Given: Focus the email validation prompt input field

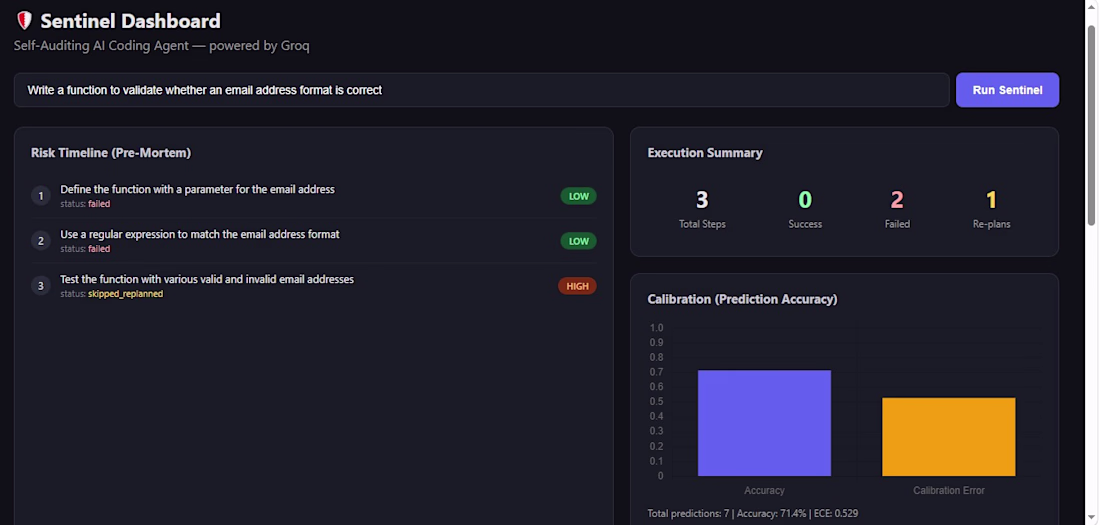Looking at the screenshot, I should (481, 90).
